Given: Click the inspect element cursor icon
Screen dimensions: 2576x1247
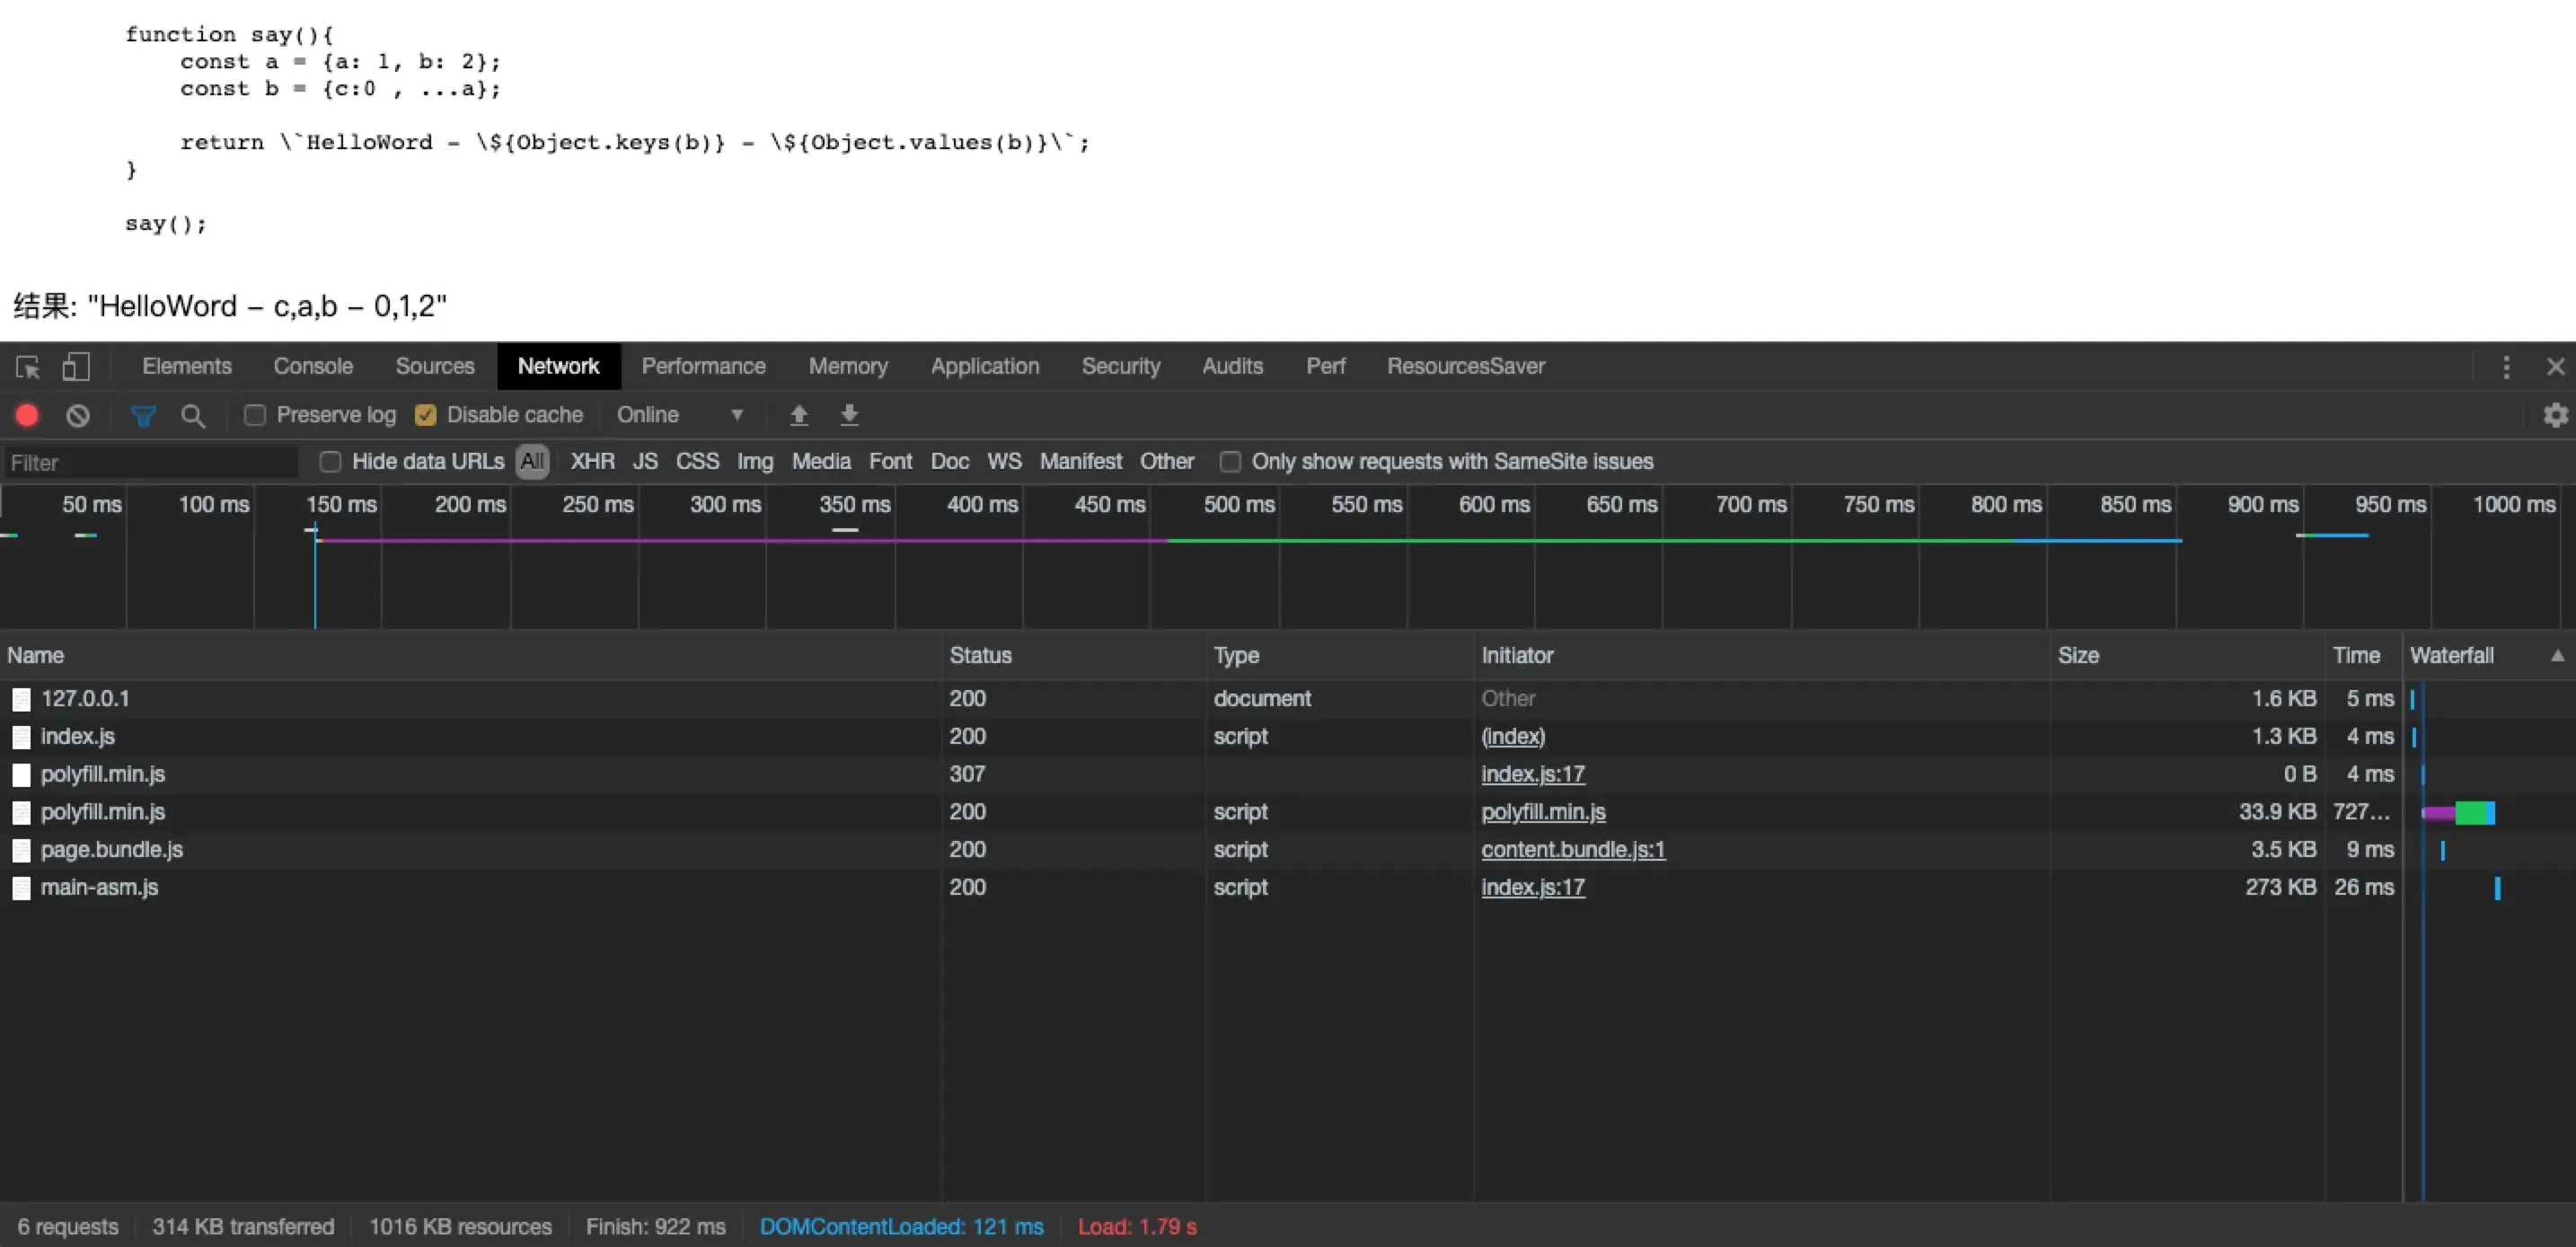Looking at the screenshot, I should [x=28, y=367].
